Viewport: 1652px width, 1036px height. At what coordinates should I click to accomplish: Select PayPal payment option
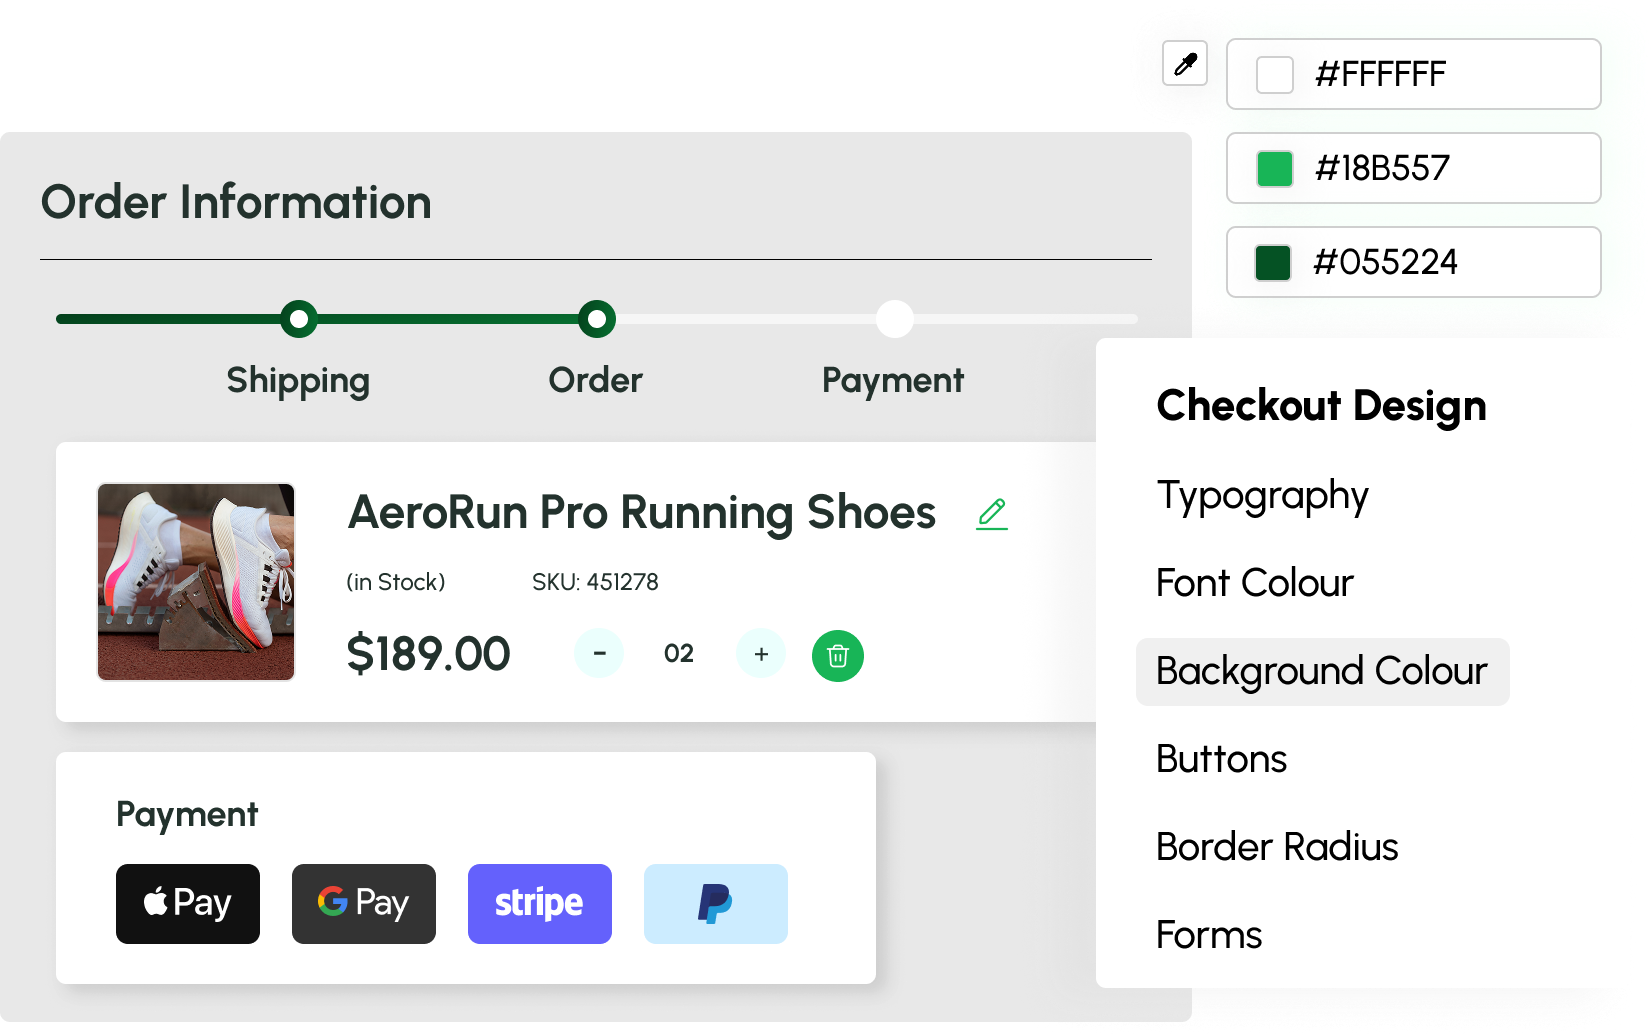716,904
